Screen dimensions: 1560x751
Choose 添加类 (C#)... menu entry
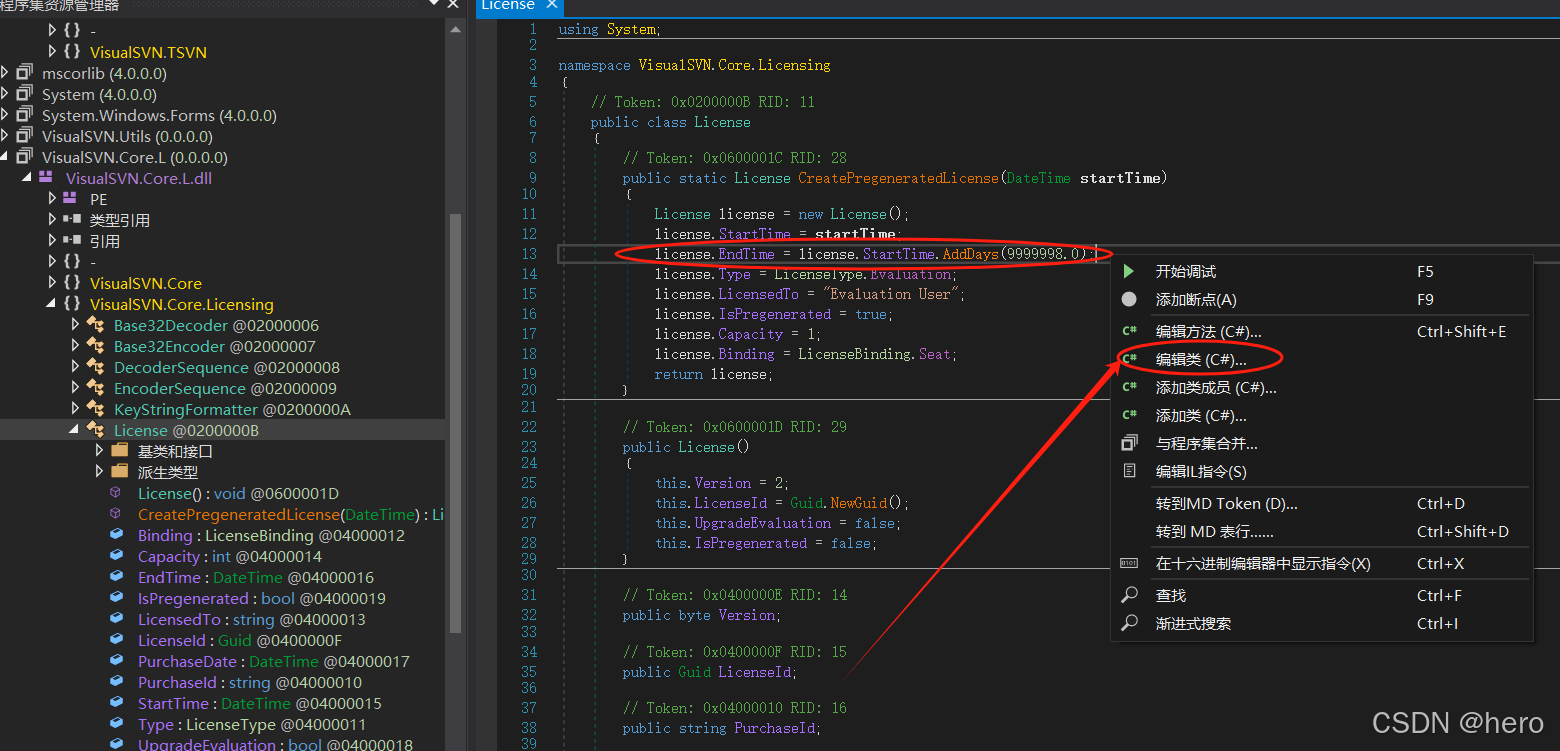point(1322,415)
